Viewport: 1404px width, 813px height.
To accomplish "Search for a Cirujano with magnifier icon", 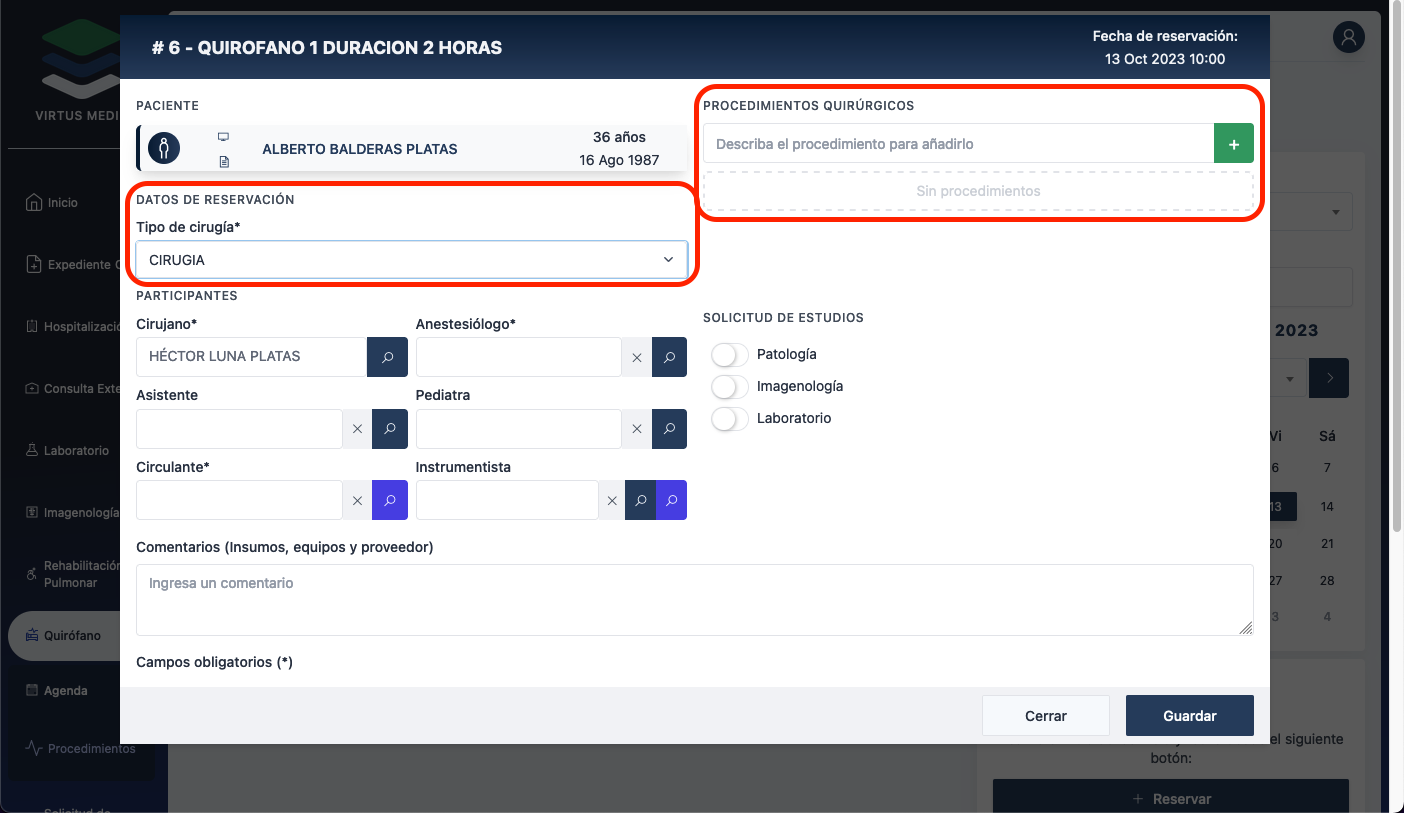I will pyautogui.click(x=387, y=357).
